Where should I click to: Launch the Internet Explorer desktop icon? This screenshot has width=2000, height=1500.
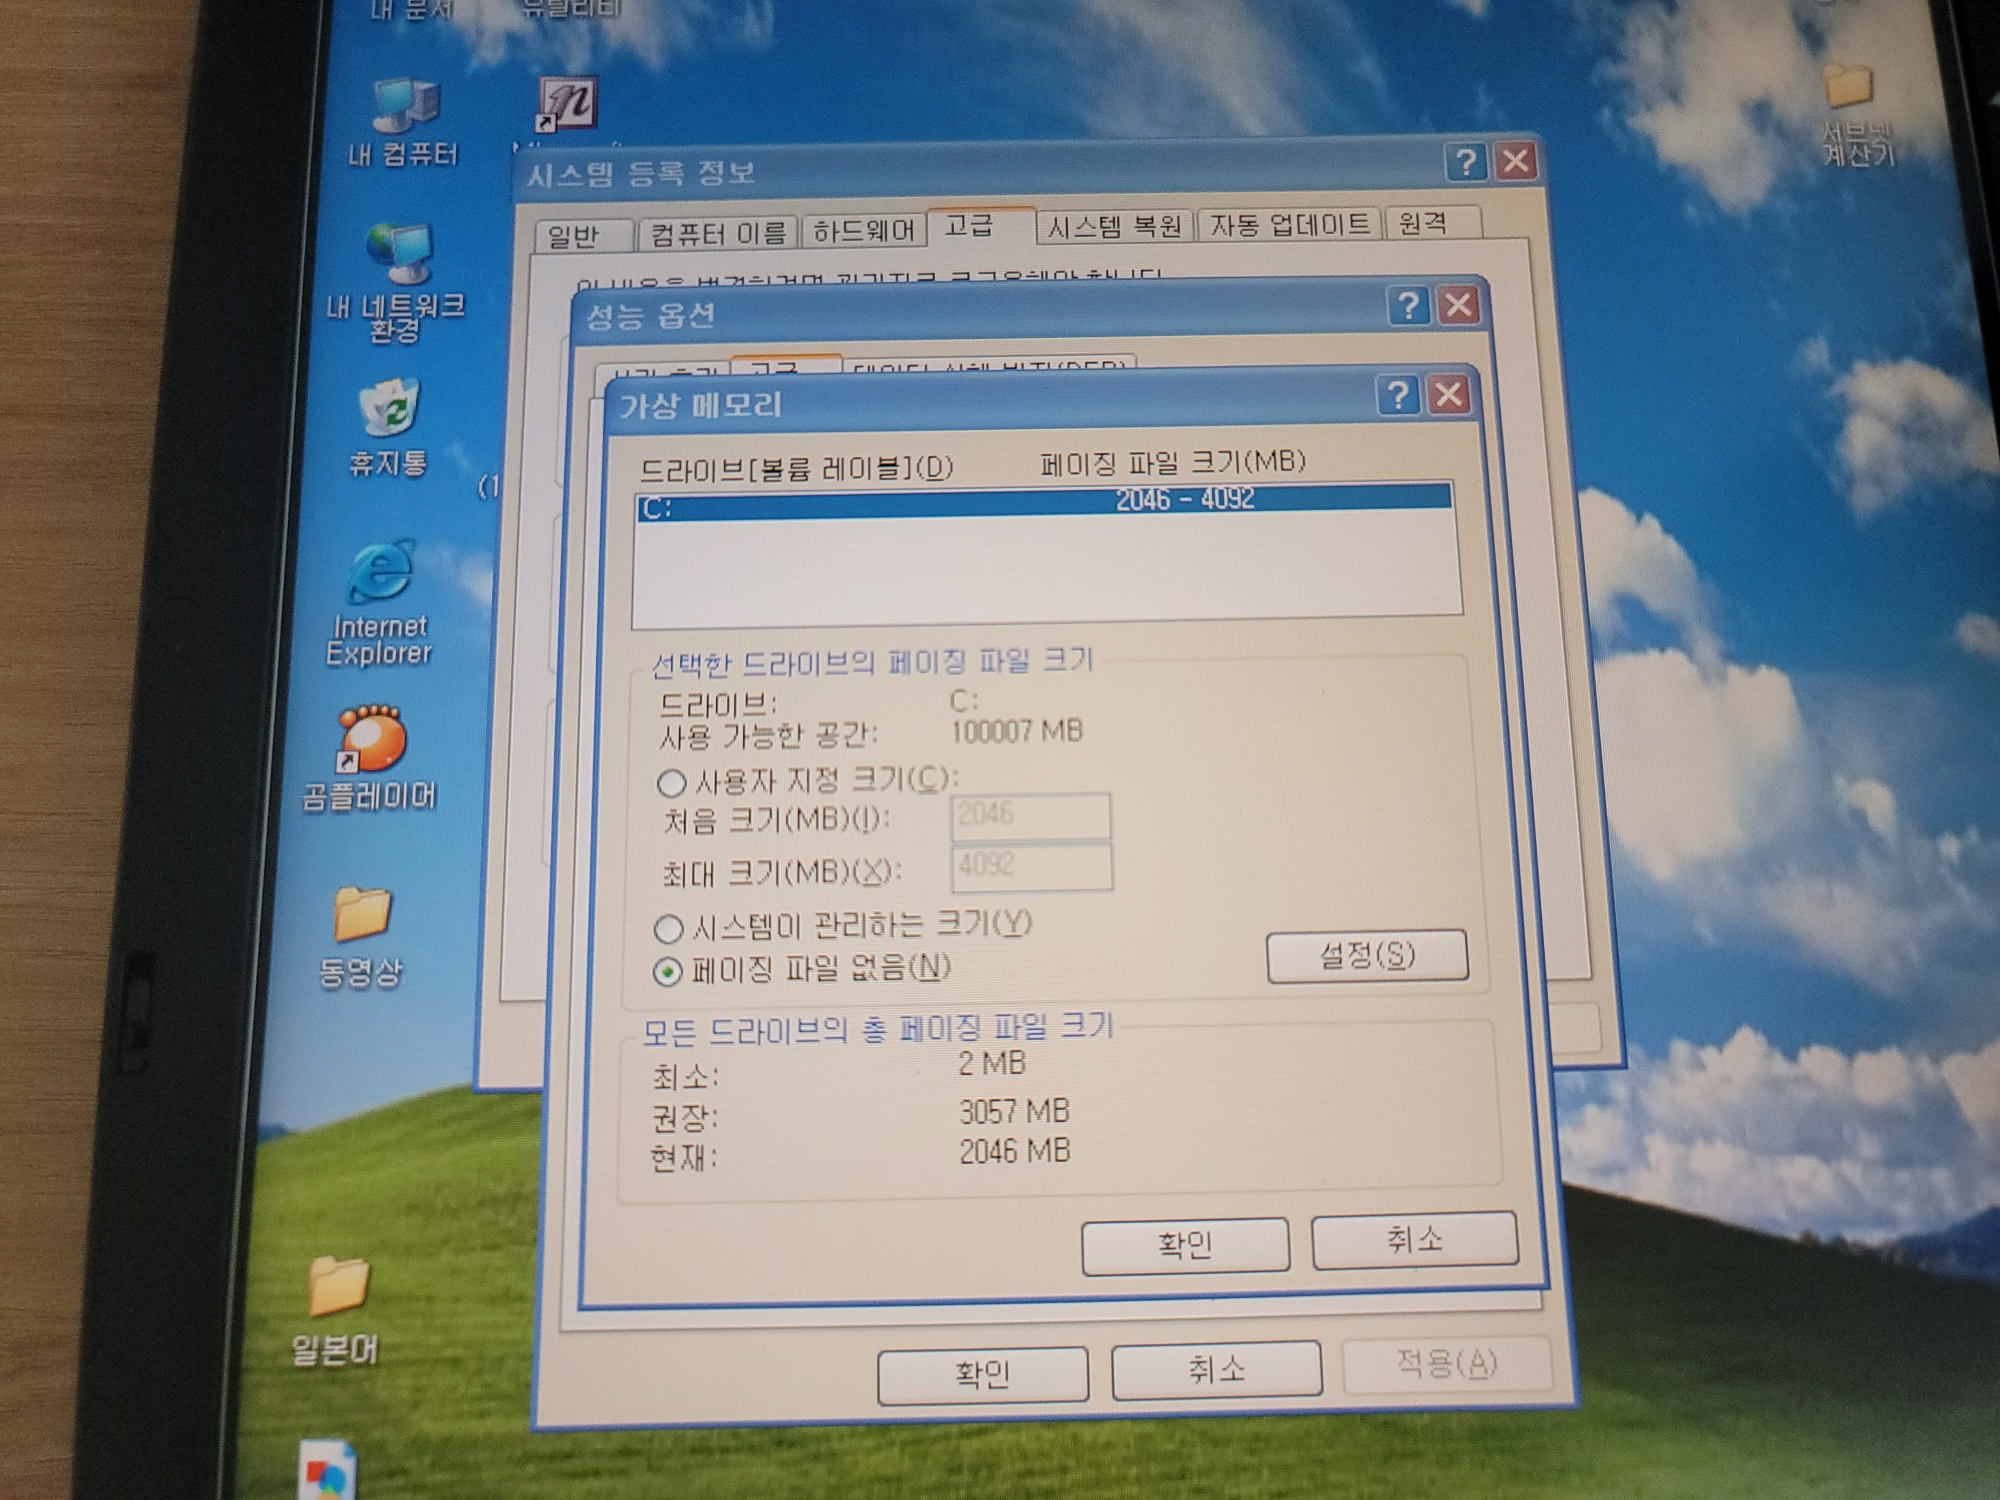(x=381, y=573)
